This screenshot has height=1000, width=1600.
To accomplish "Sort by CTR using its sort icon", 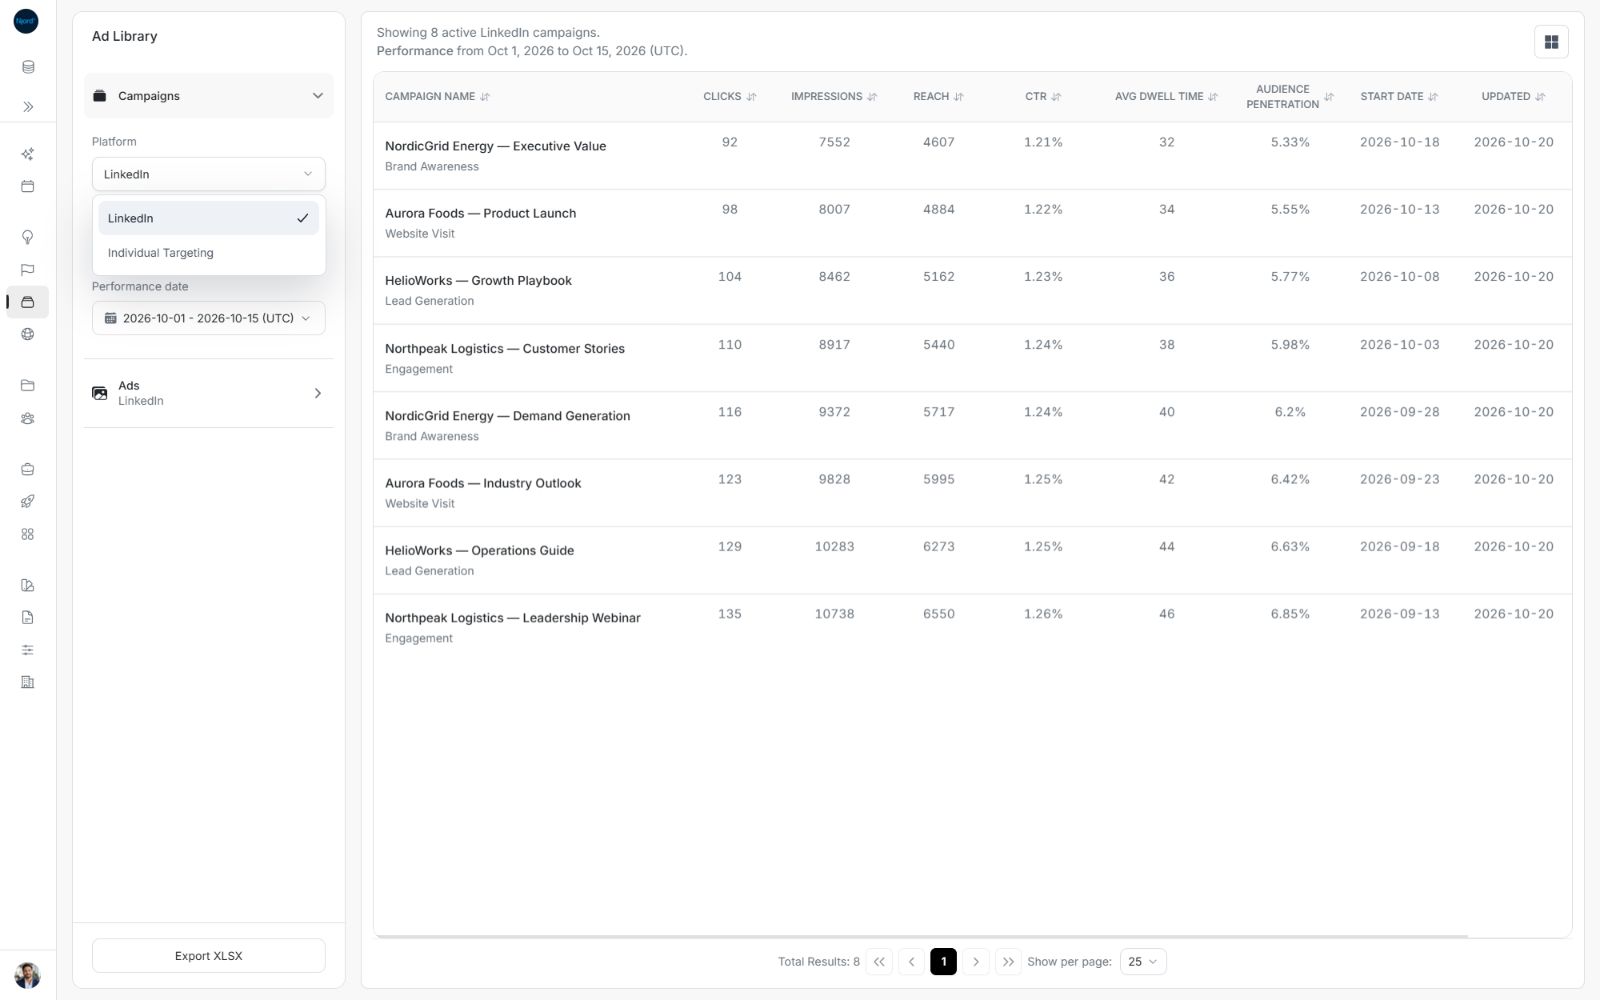I will click(1056, 97).
